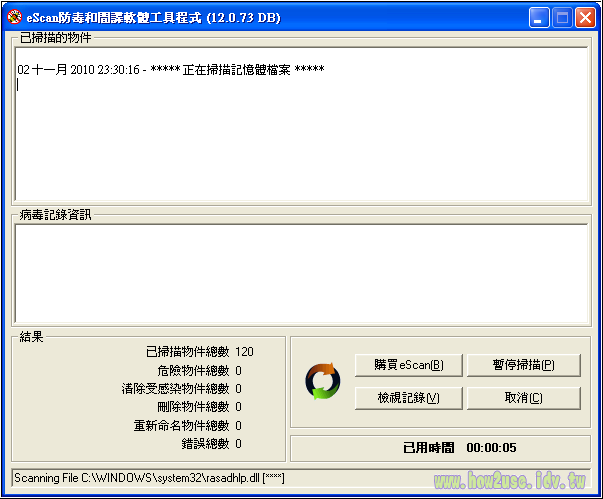Click the 已掃描物件總數 label
The image size is (603, 499).
coord(188,352)
